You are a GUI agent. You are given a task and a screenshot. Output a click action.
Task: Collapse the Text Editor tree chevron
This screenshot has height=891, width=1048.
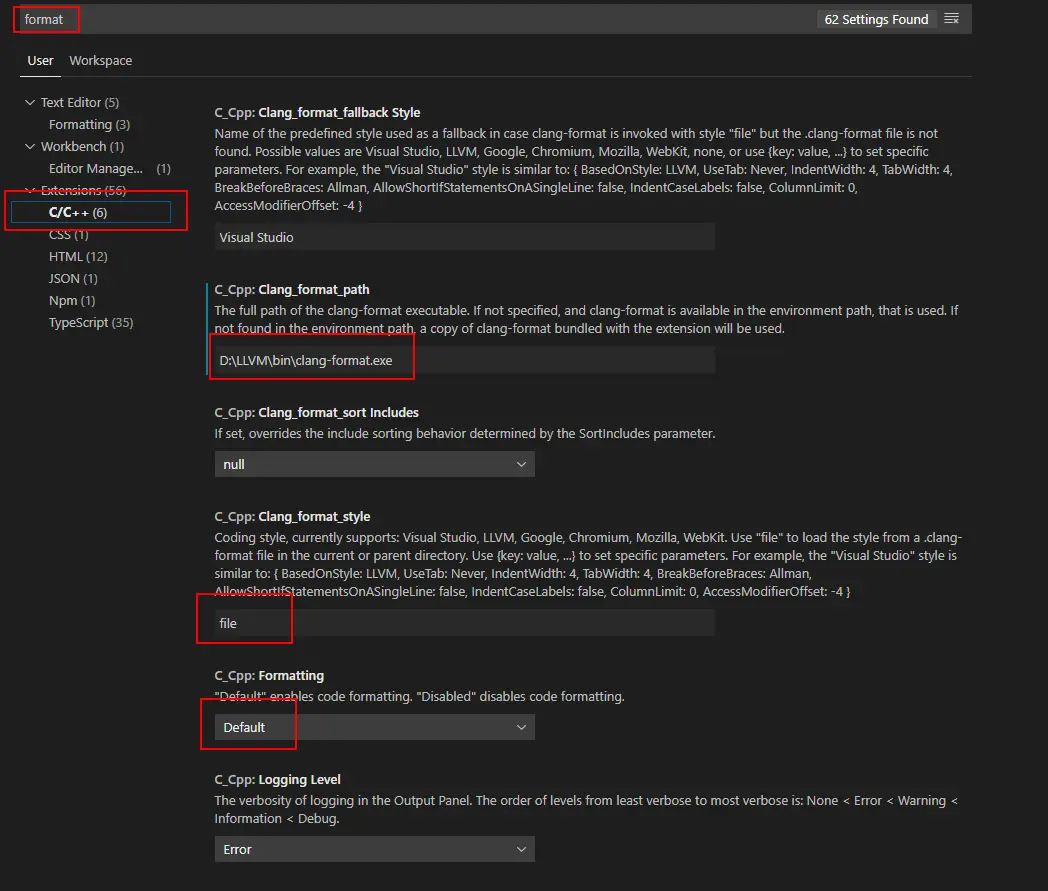pyautogui.click(x=30, y=102)
